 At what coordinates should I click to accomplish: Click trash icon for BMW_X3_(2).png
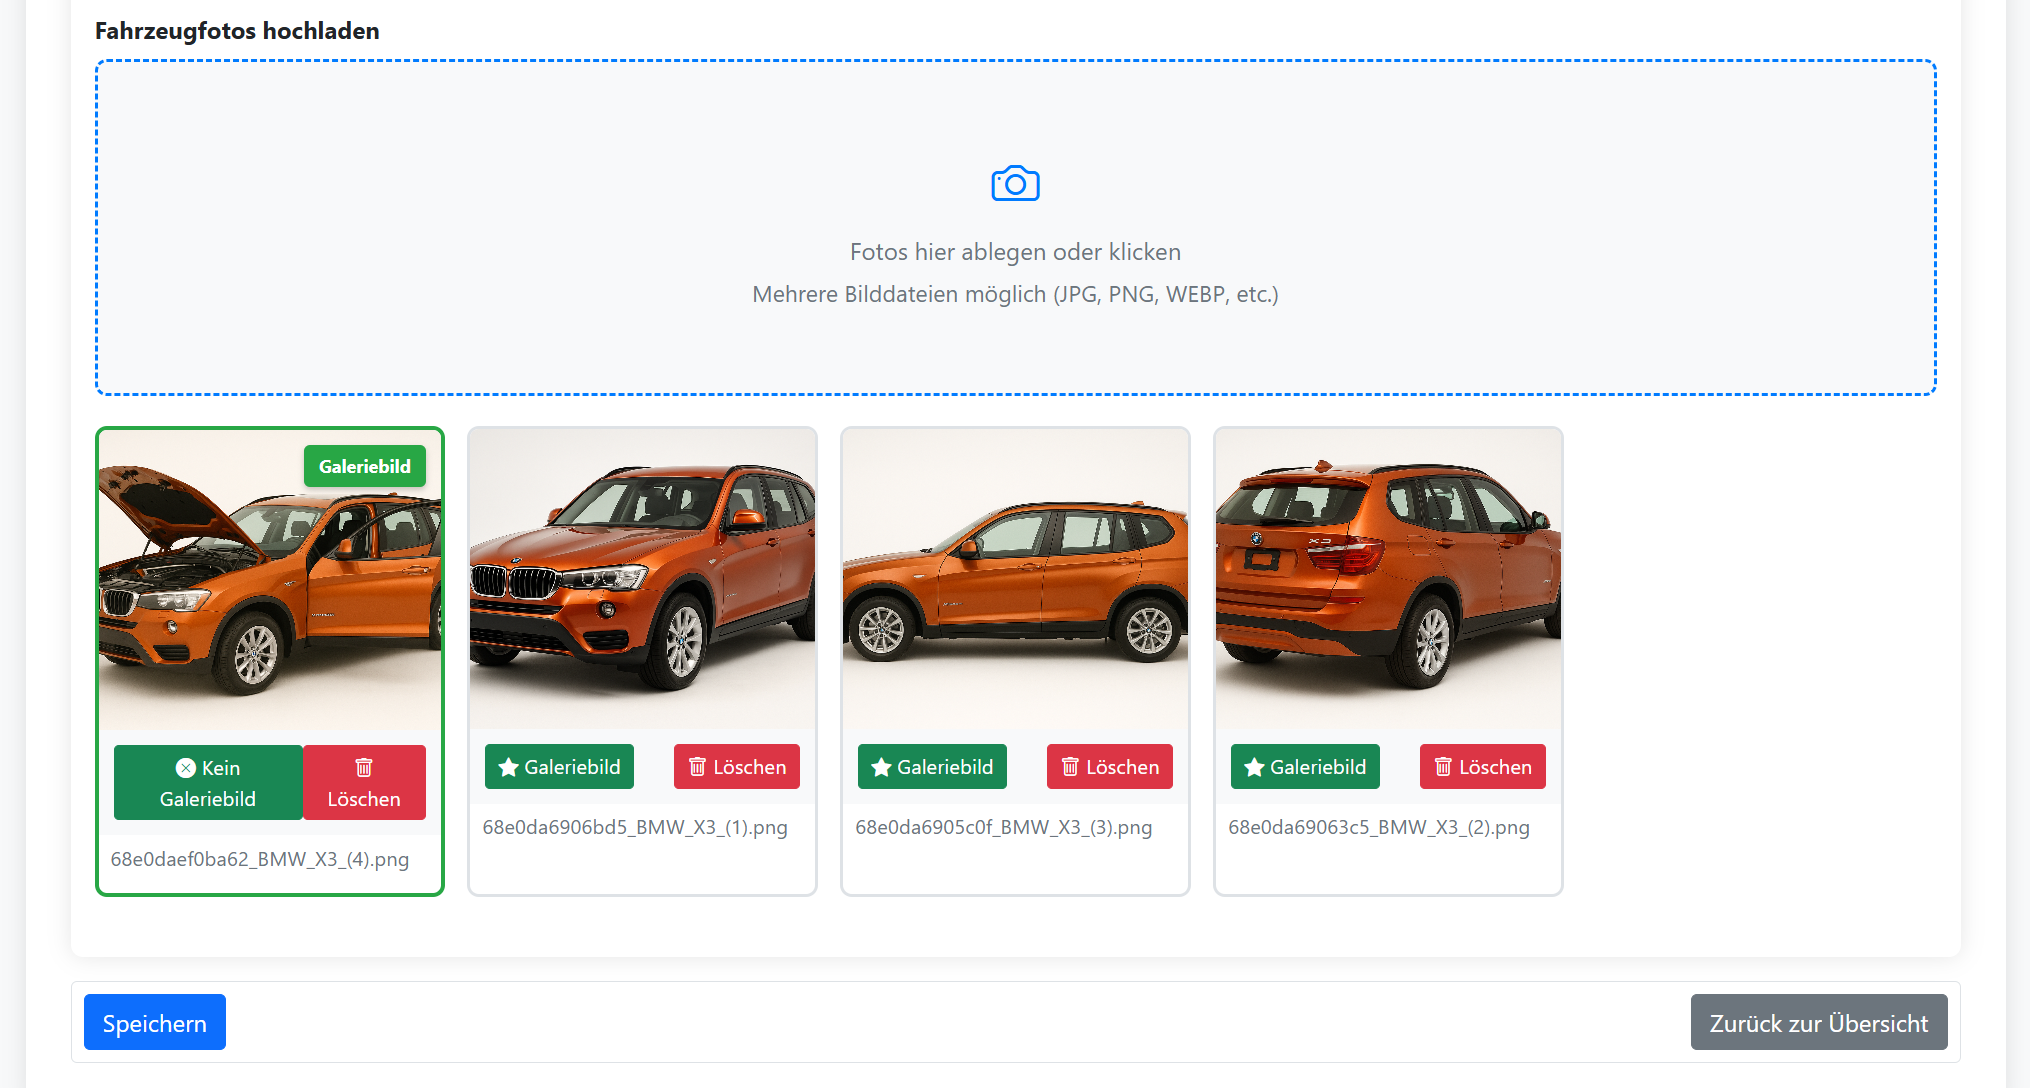(x=1443, y=767)
